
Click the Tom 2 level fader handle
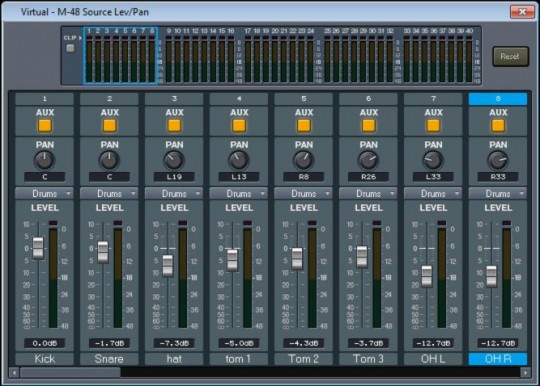297,258
